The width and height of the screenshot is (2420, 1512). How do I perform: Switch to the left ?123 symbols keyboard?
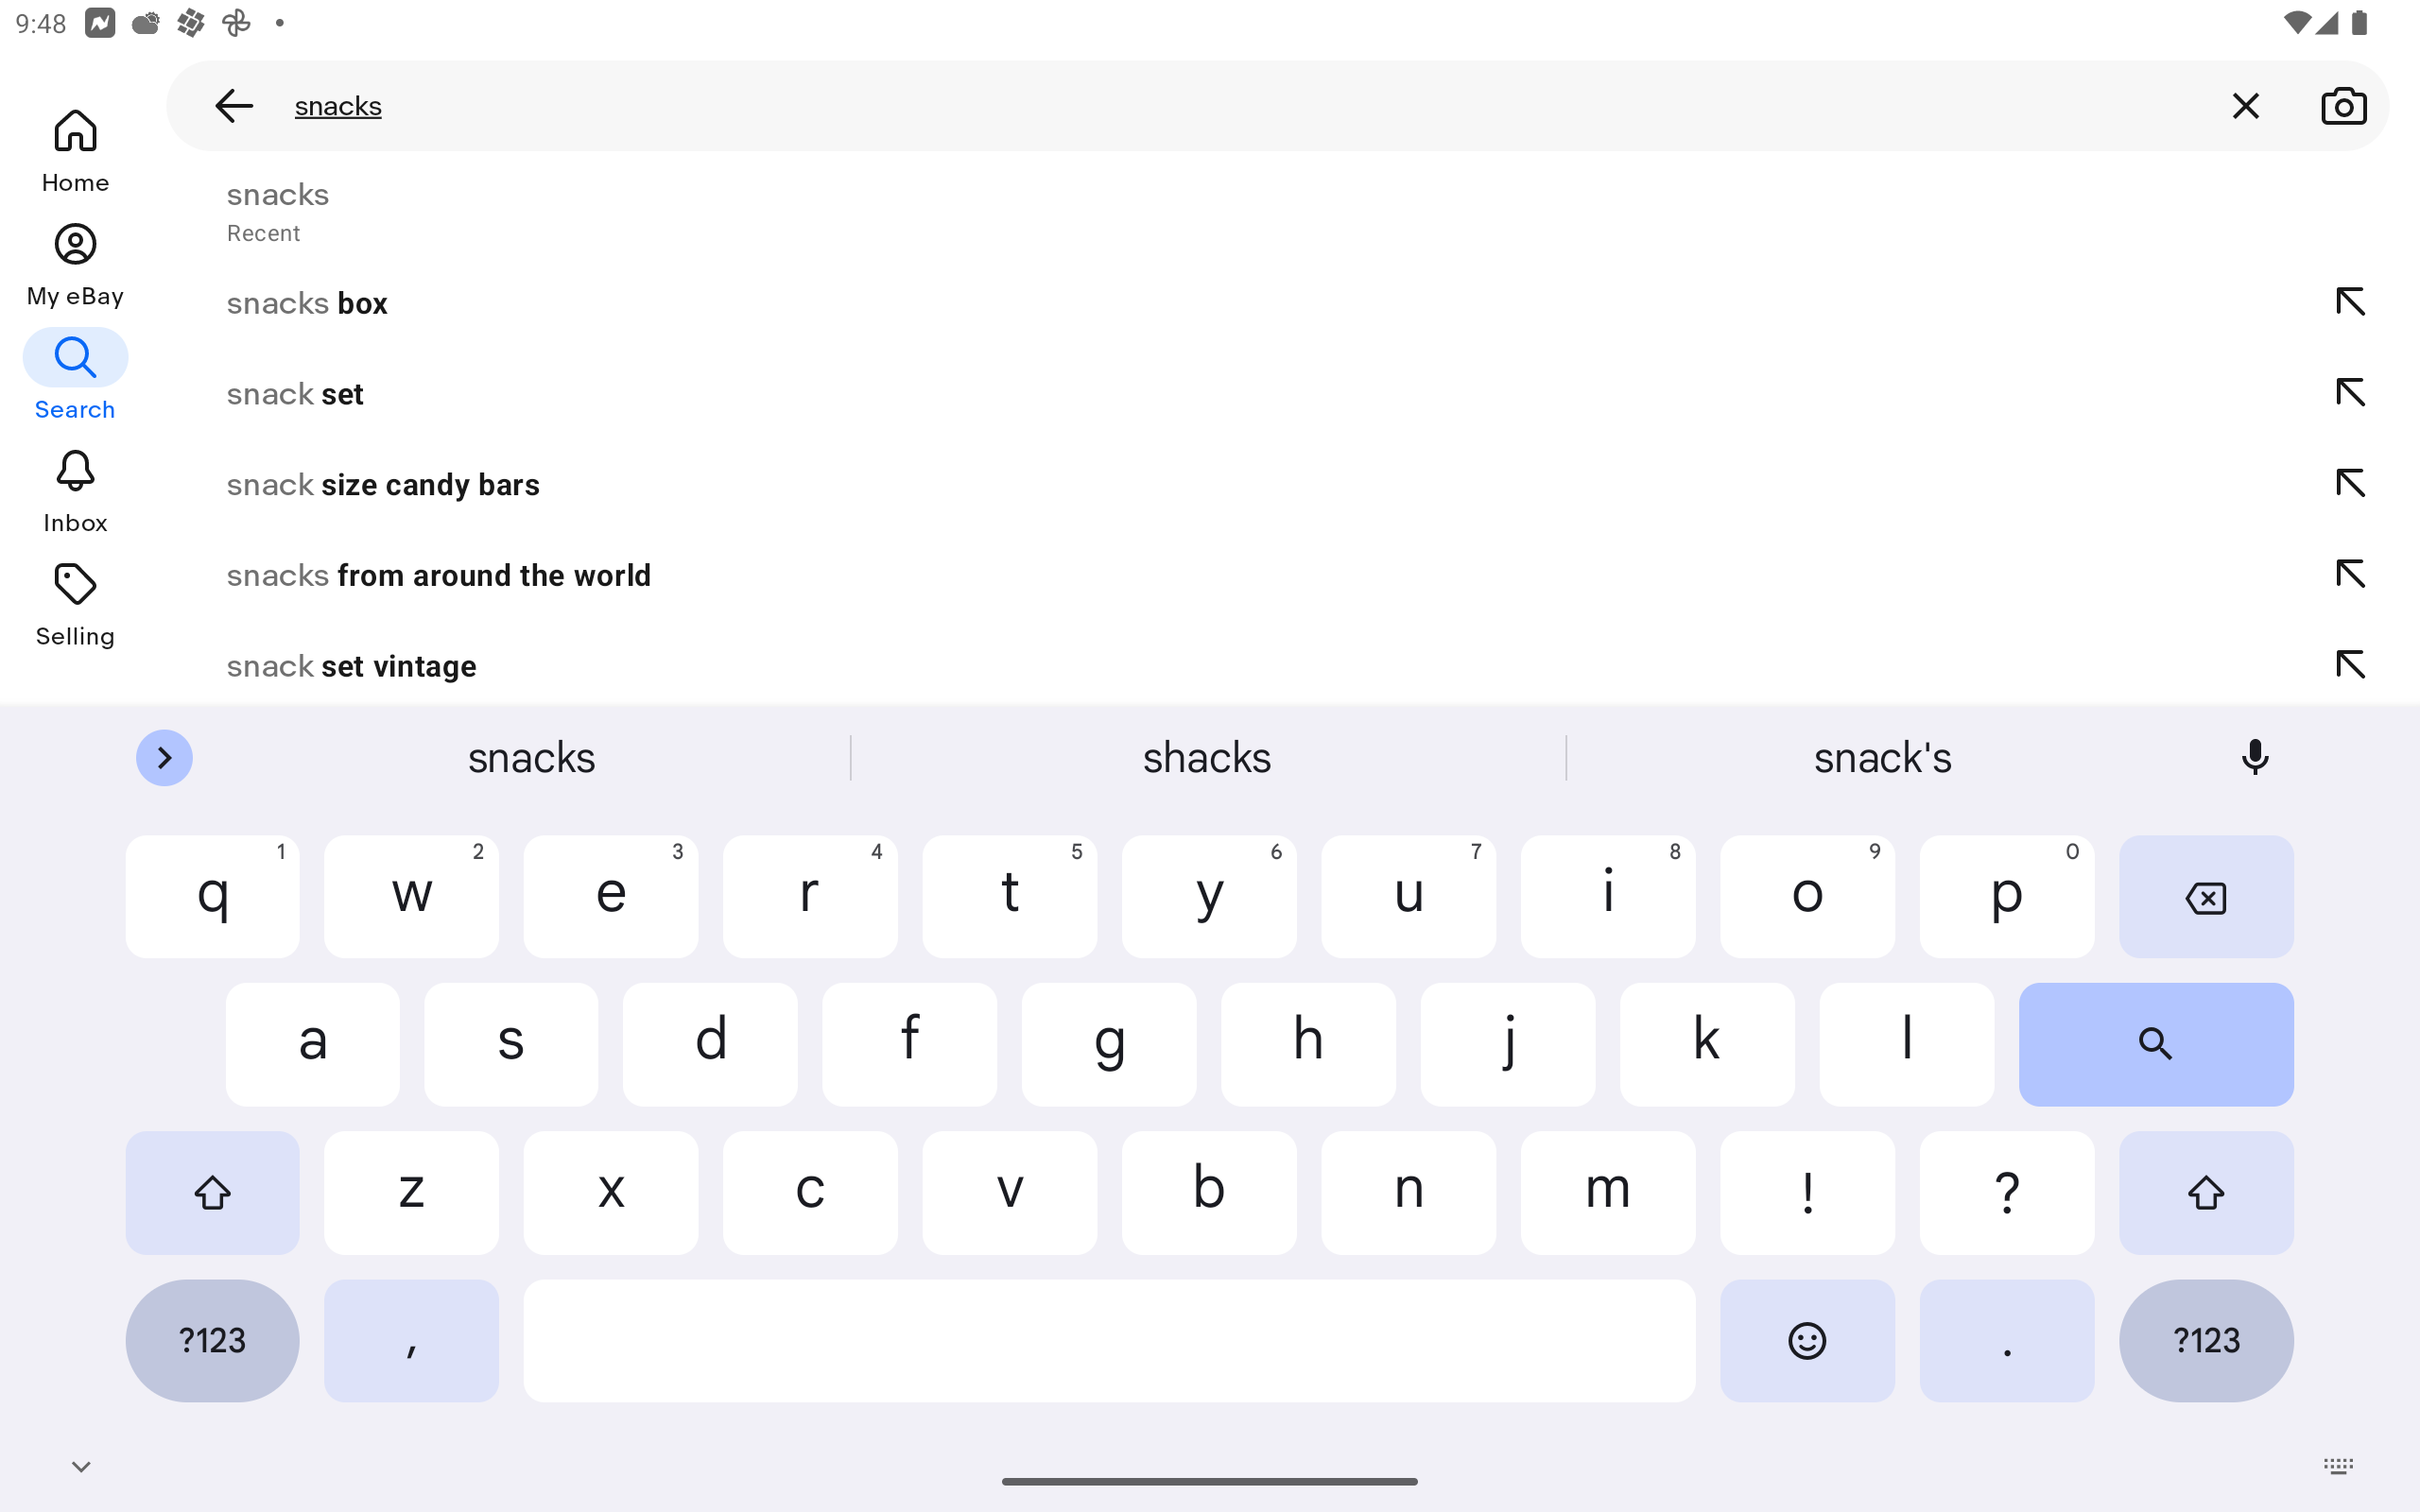(212, 1340)
